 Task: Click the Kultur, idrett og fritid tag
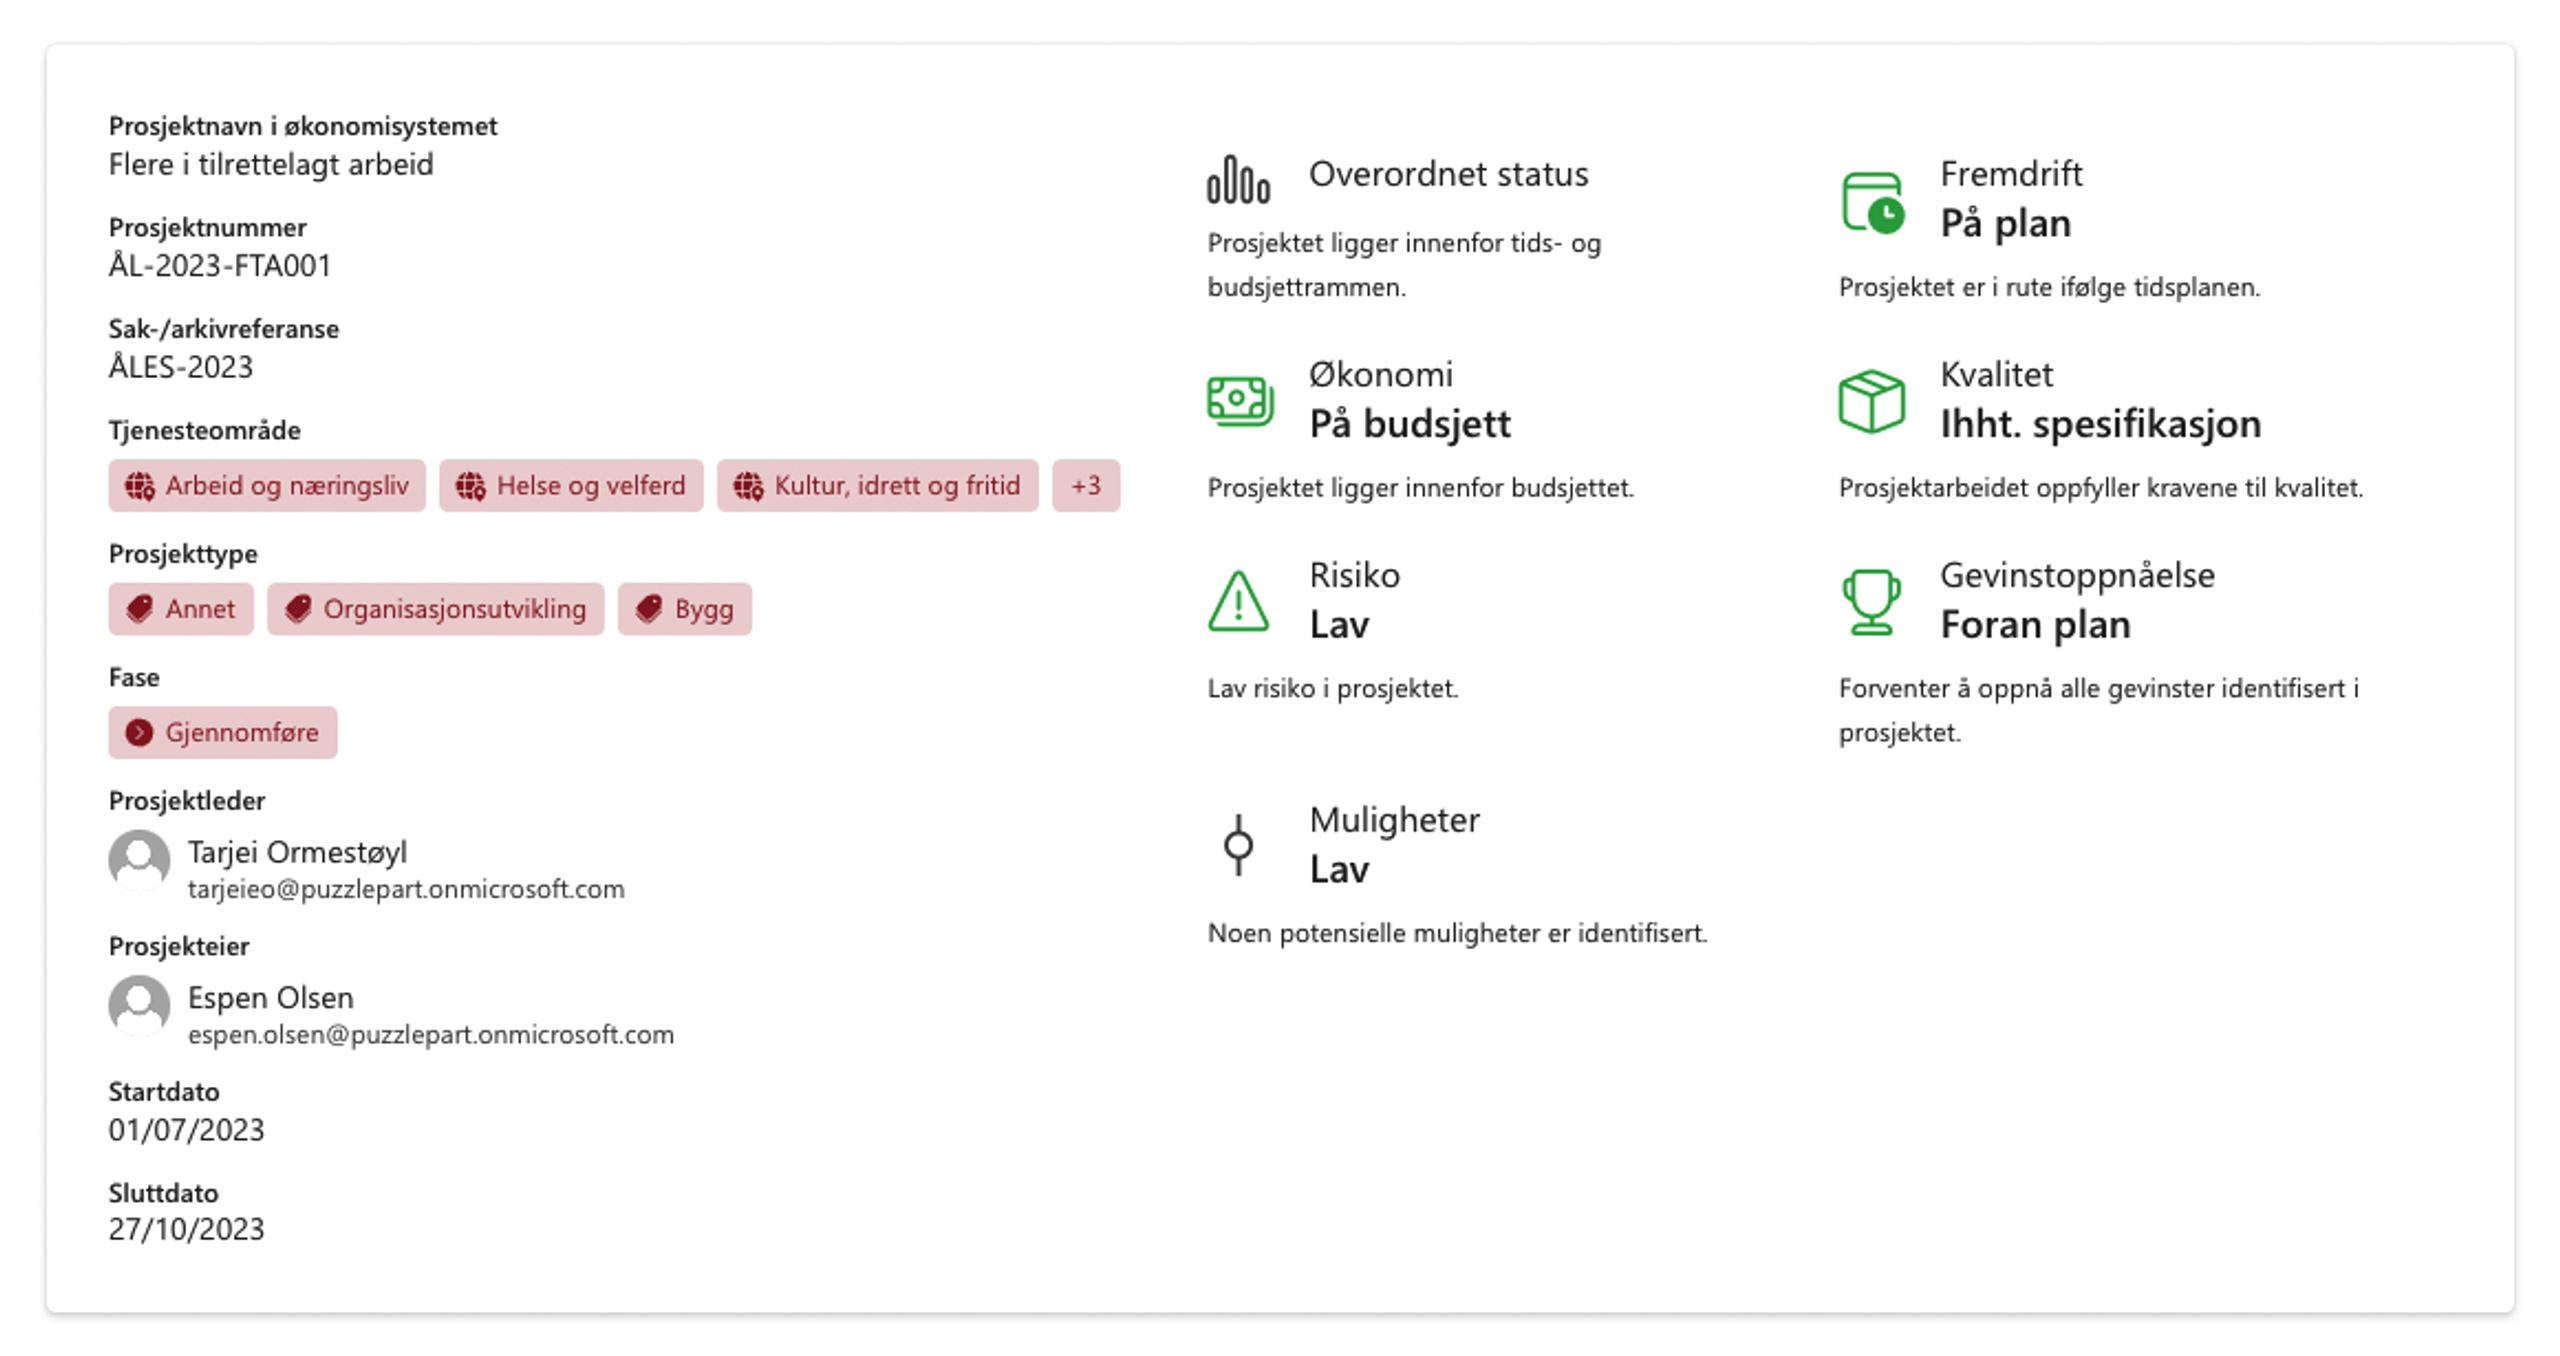(877, 486)
